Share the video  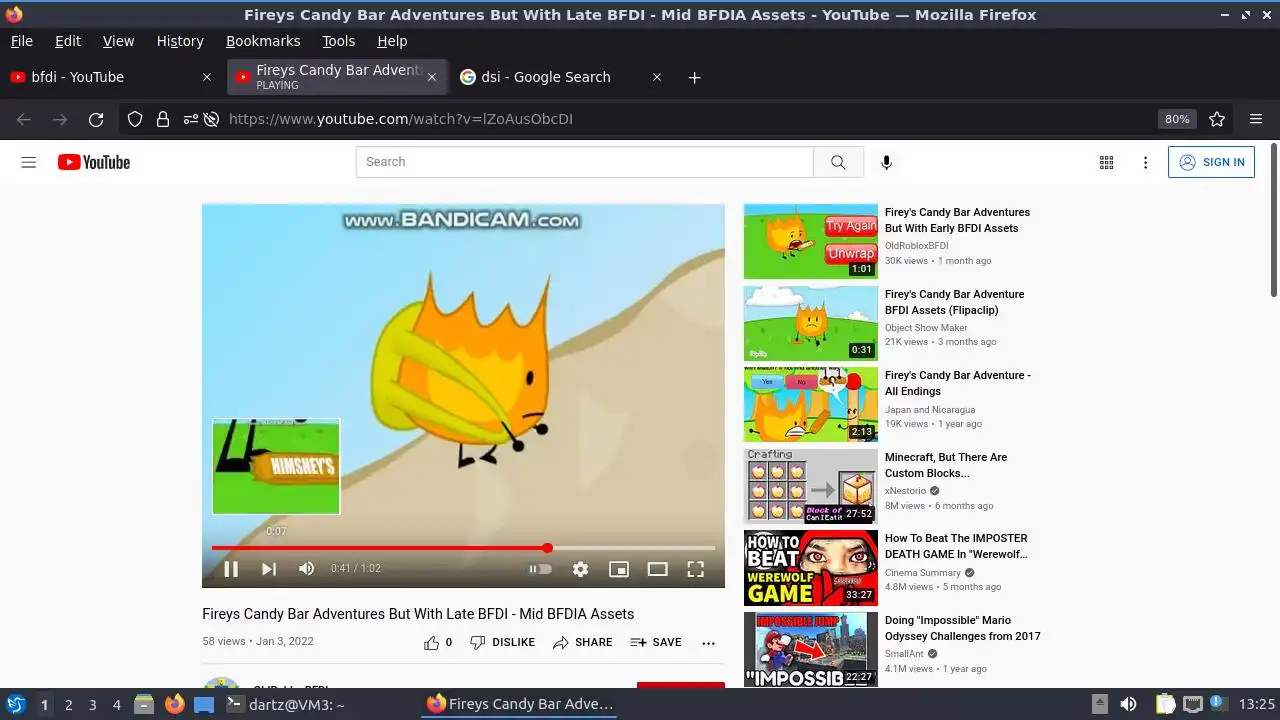point(582,643)
